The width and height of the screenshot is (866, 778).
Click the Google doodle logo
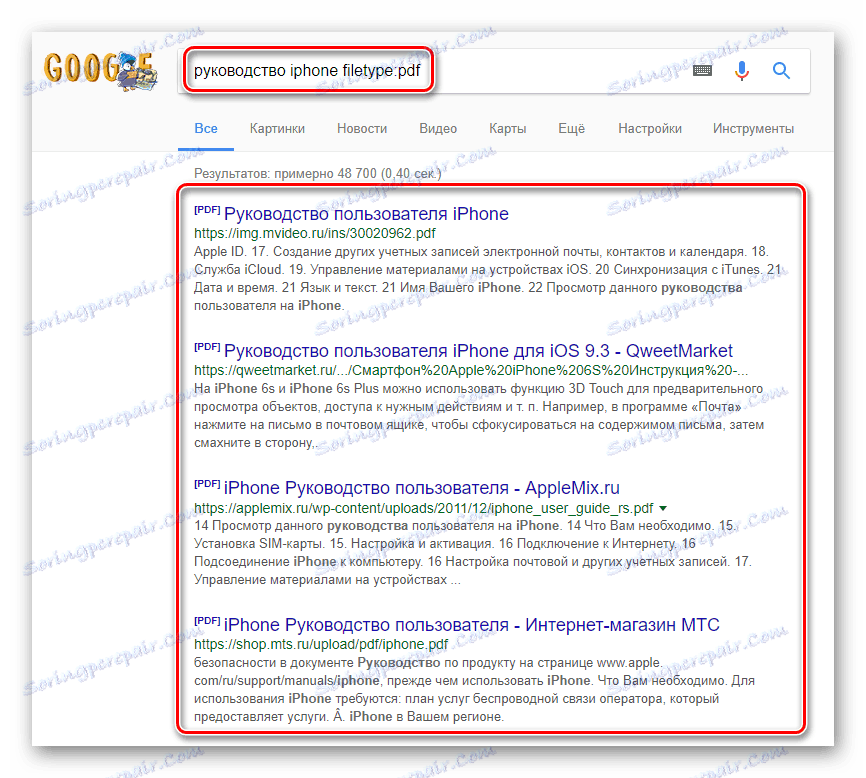pyautogui.click(x=101, y=70)
